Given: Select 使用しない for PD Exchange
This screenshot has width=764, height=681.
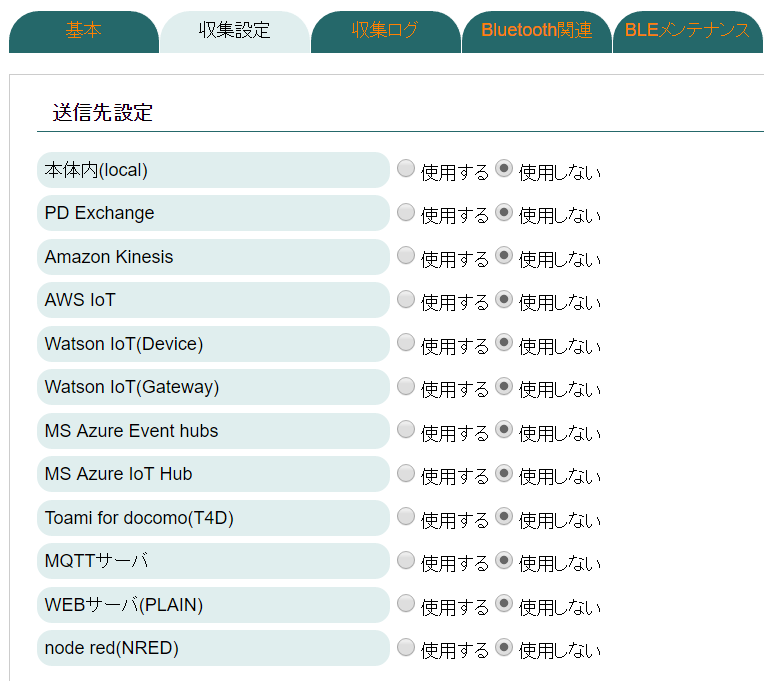Looking at the screenshot, I should [504, 212].
